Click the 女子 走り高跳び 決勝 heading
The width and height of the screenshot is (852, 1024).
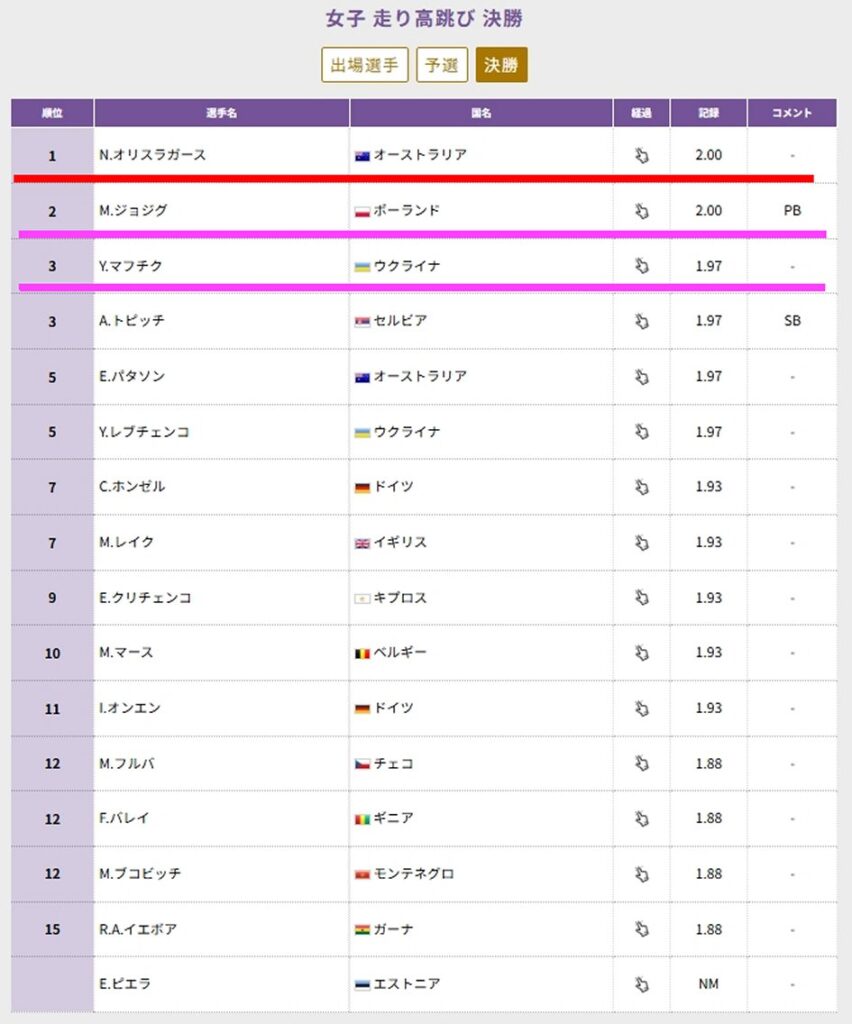425,19
